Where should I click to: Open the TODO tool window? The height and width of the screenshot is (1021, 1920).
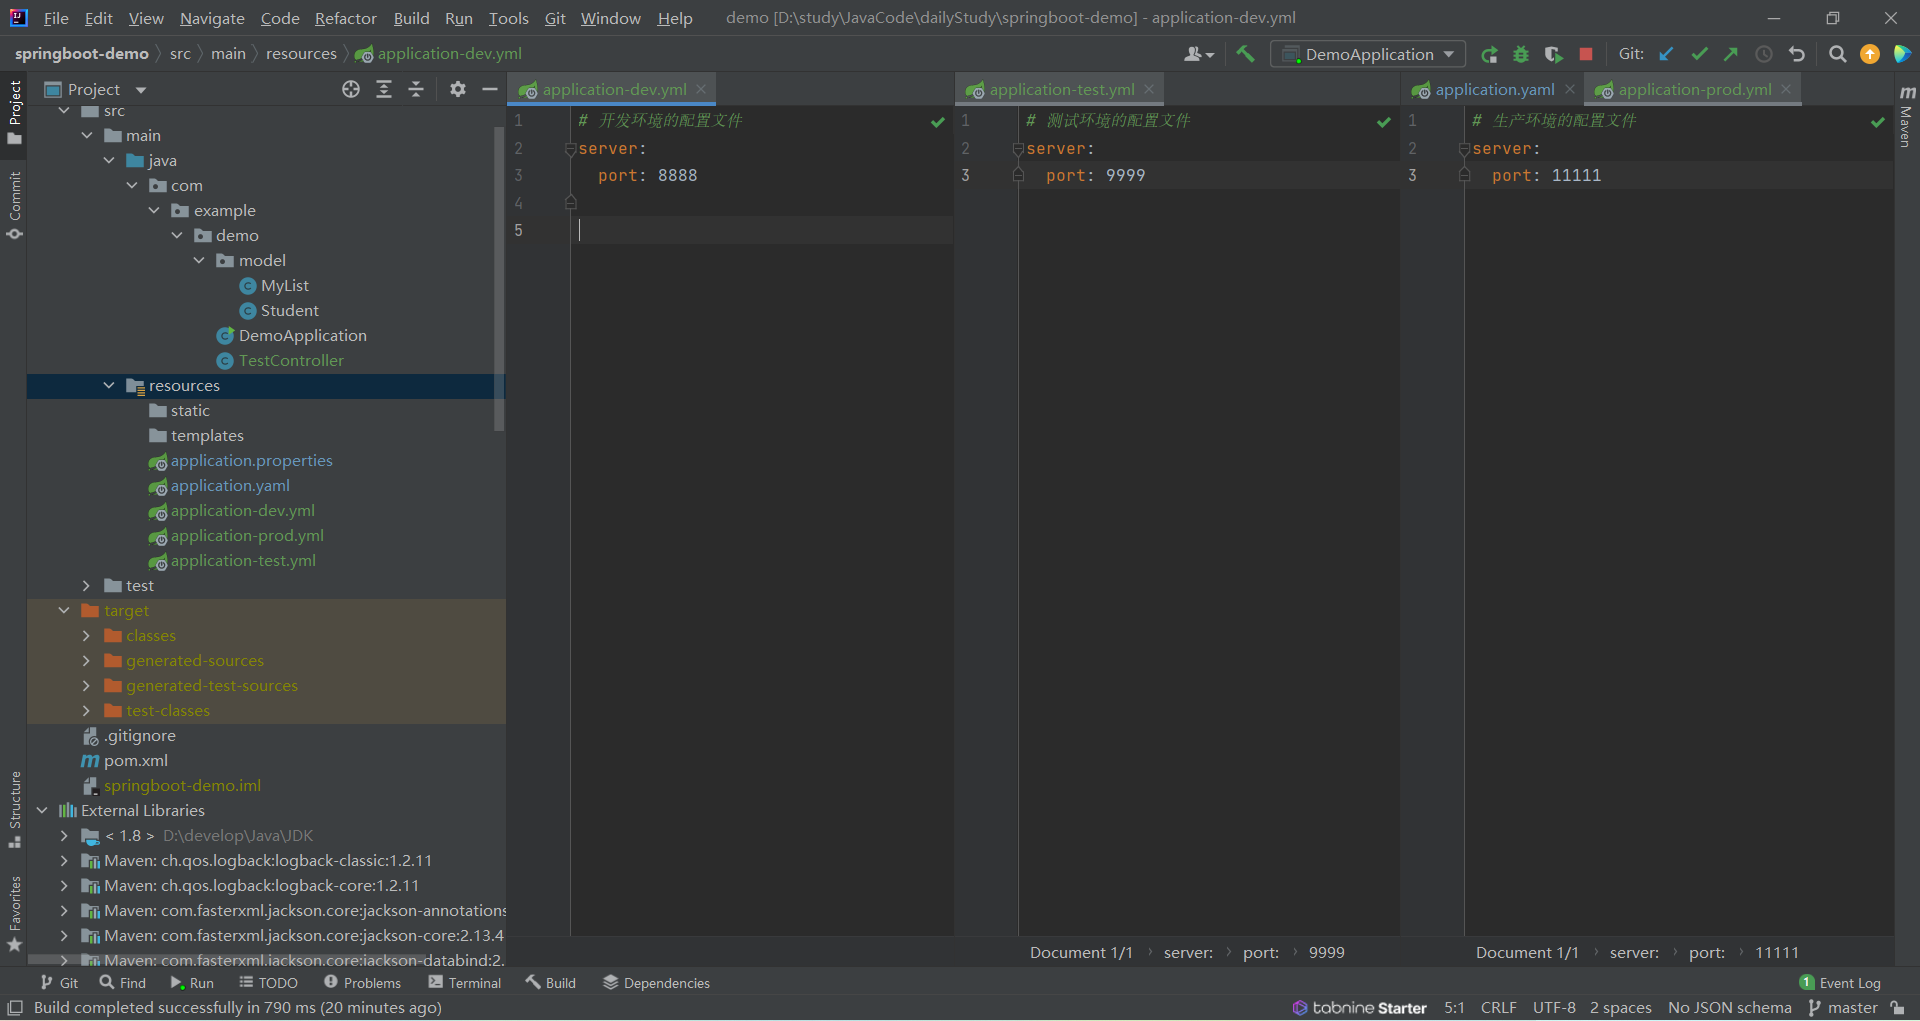(268, 983)
